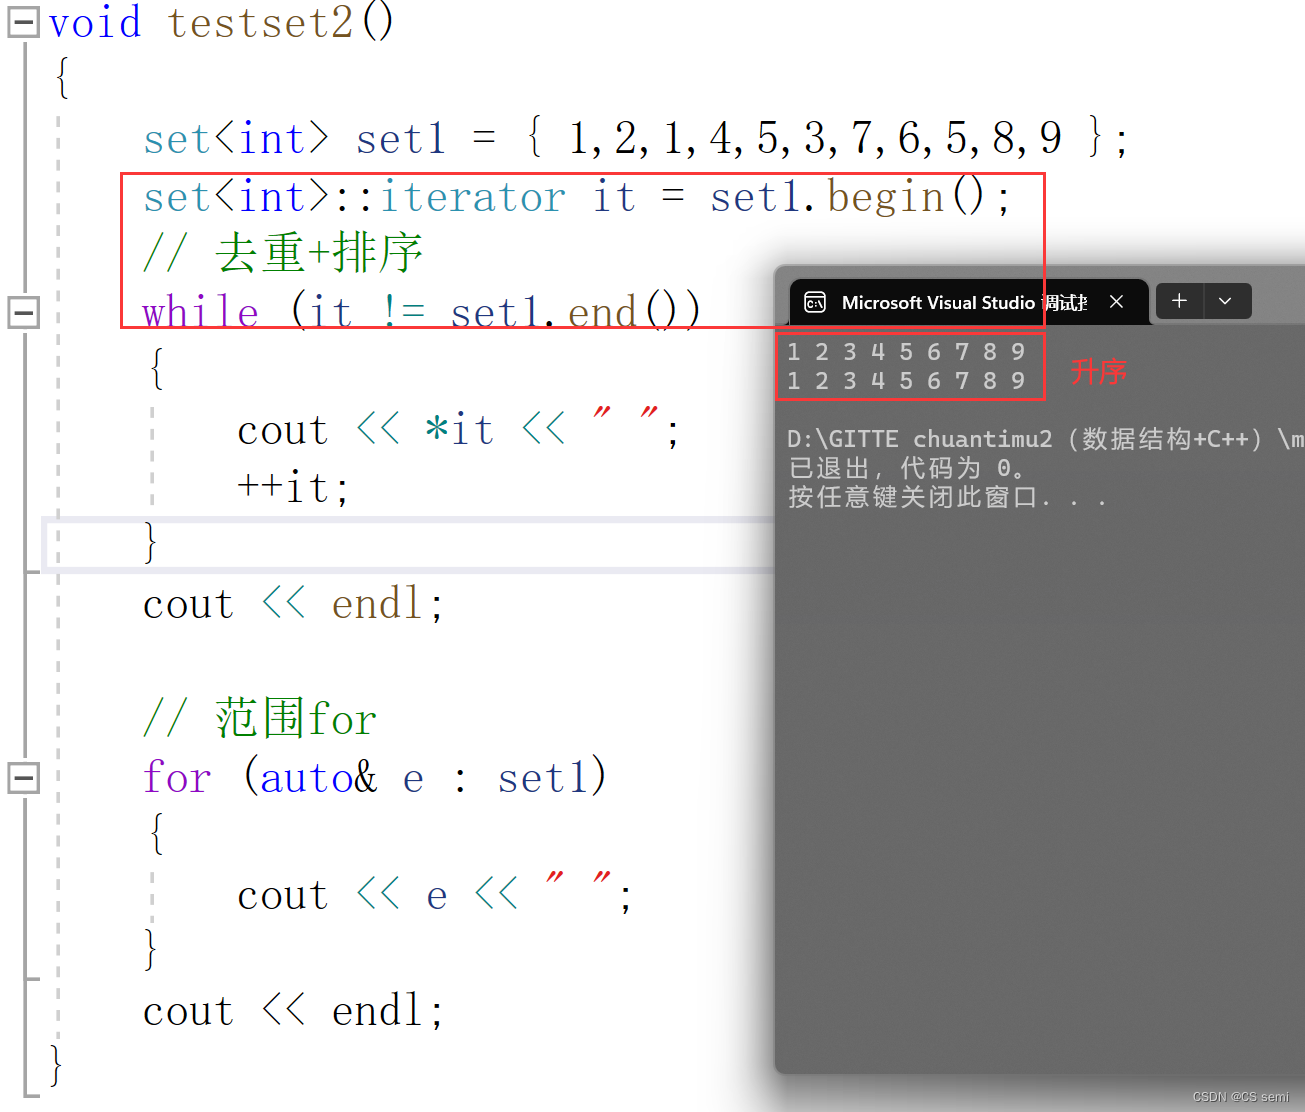Click the set1 initializer list line
Screen dimensions: 1305x1112
coord(636,138)
